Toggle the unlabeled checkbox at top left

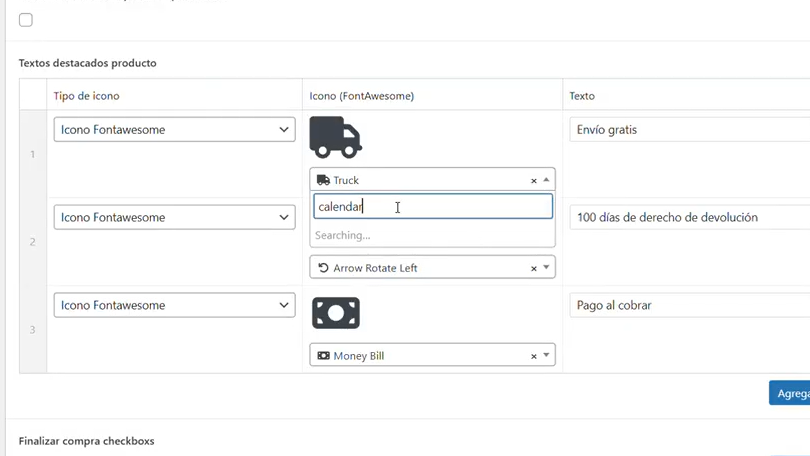click(x=26, y=20)
